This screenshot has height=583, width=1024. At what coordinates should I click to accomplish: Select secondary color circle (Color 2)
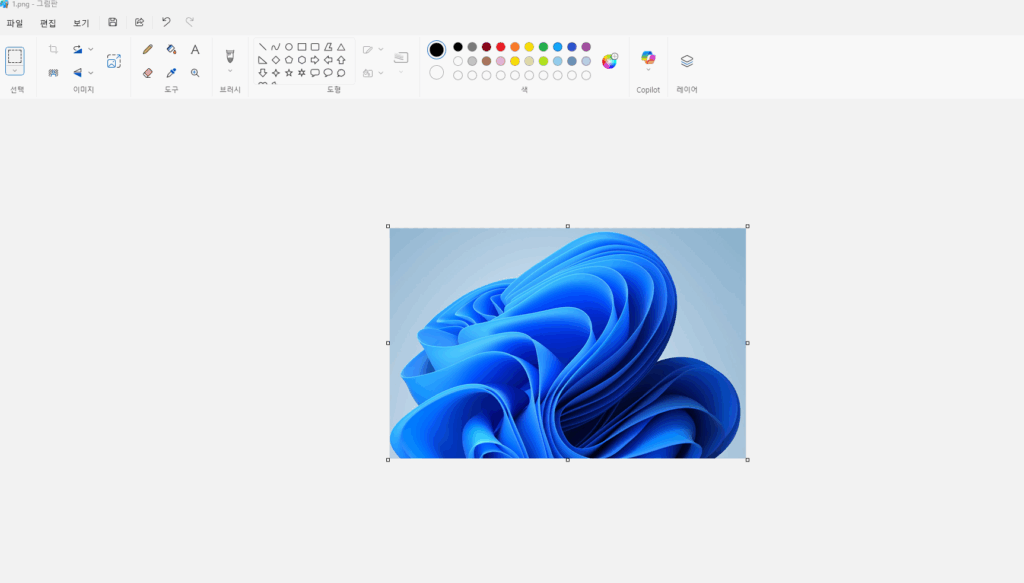point(436,72)
